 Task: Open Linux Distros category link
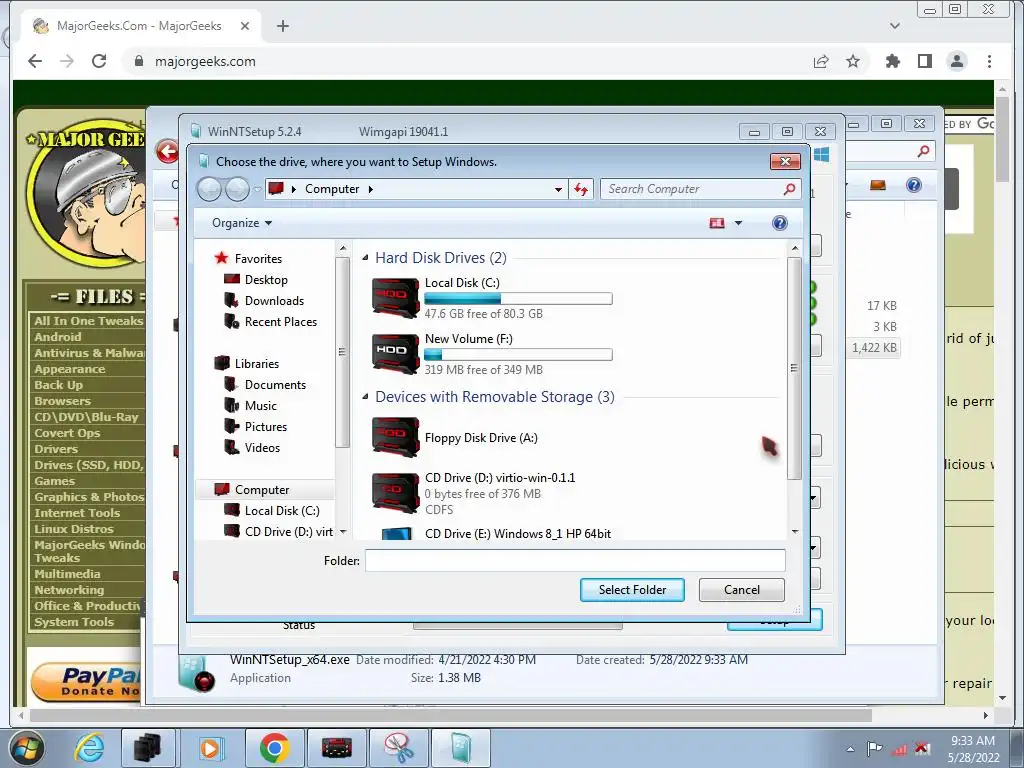click(x=74, y=529)
